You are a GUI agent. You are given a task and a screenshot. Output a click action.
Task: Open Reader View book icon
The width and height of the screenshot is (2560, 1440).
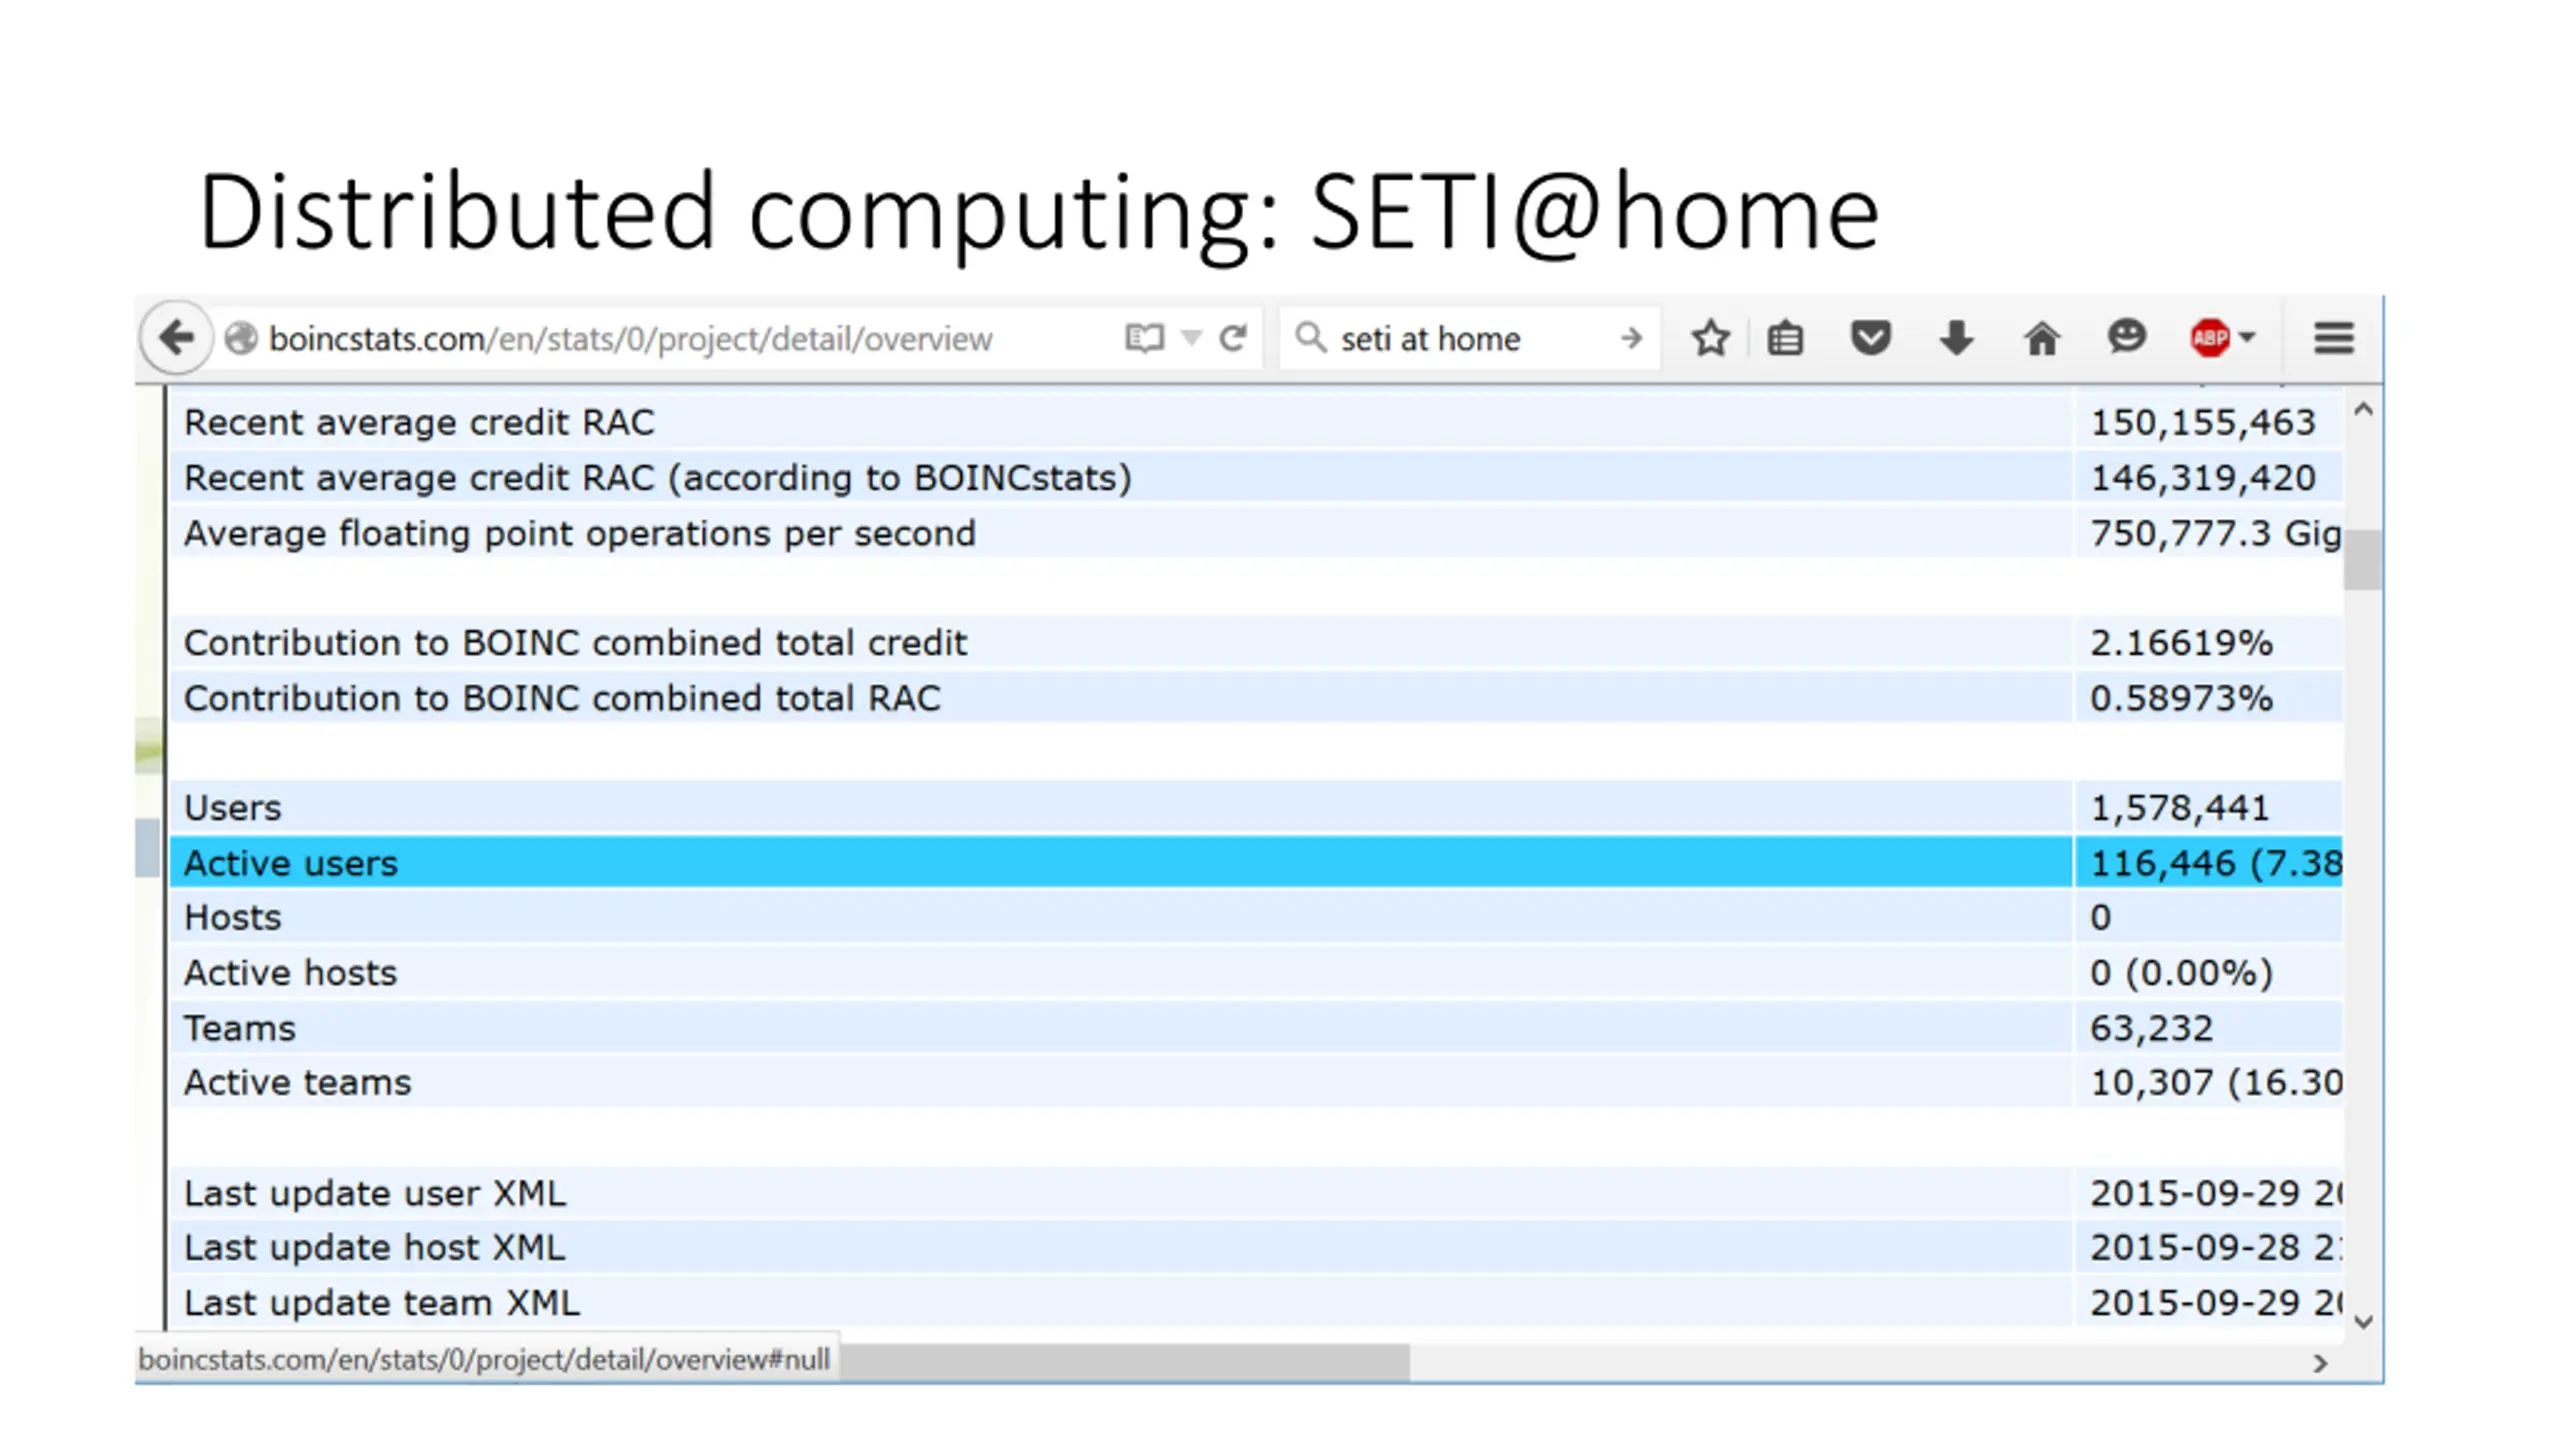[1144, 338]
